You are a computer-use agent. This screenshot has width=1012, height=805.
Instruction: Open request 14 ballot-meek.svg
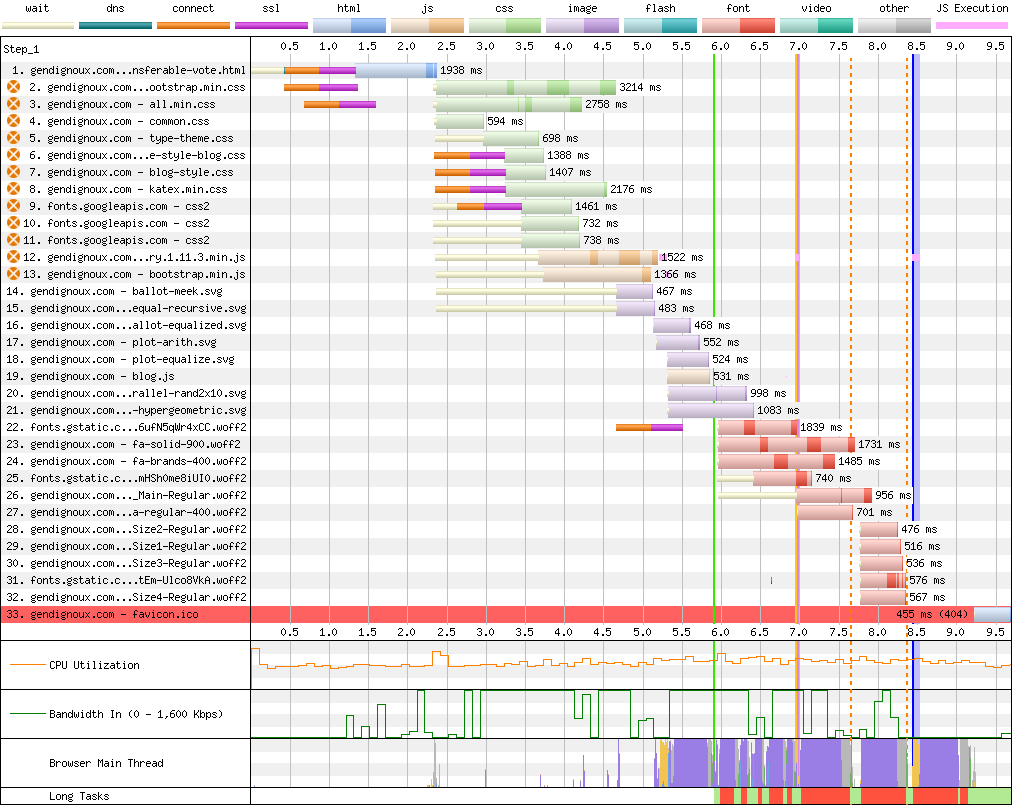125,291
